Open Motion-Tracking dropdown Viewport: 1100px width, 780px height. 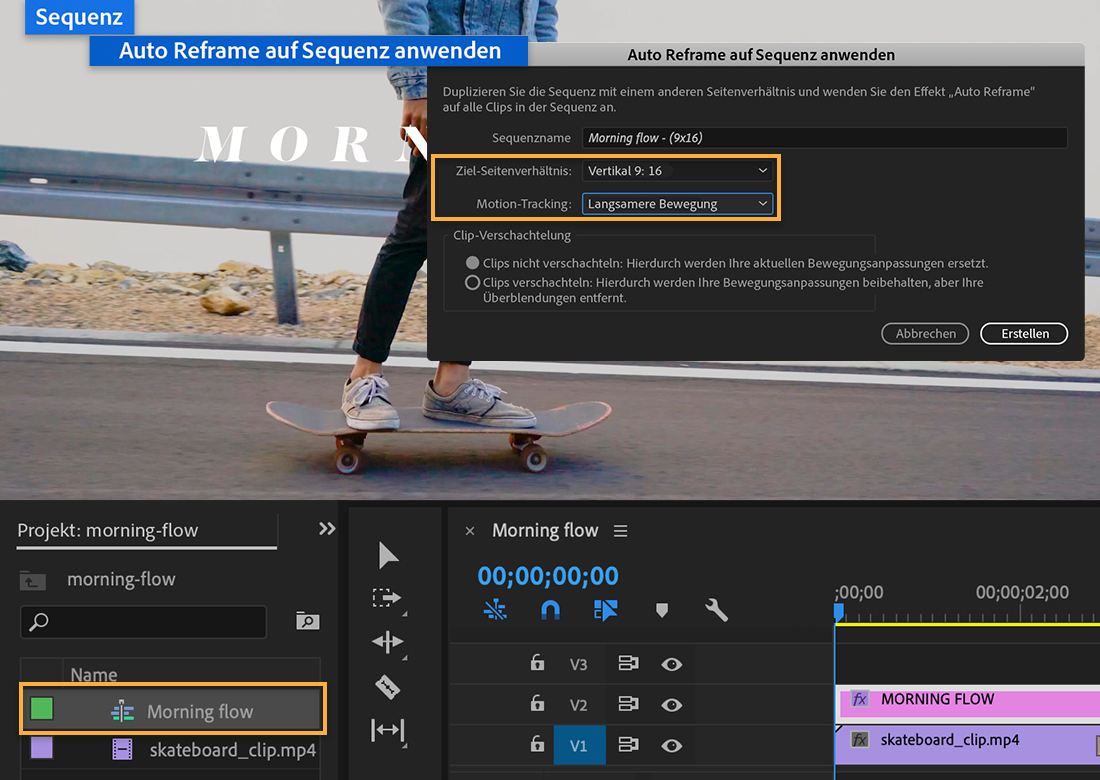point(677,204)
